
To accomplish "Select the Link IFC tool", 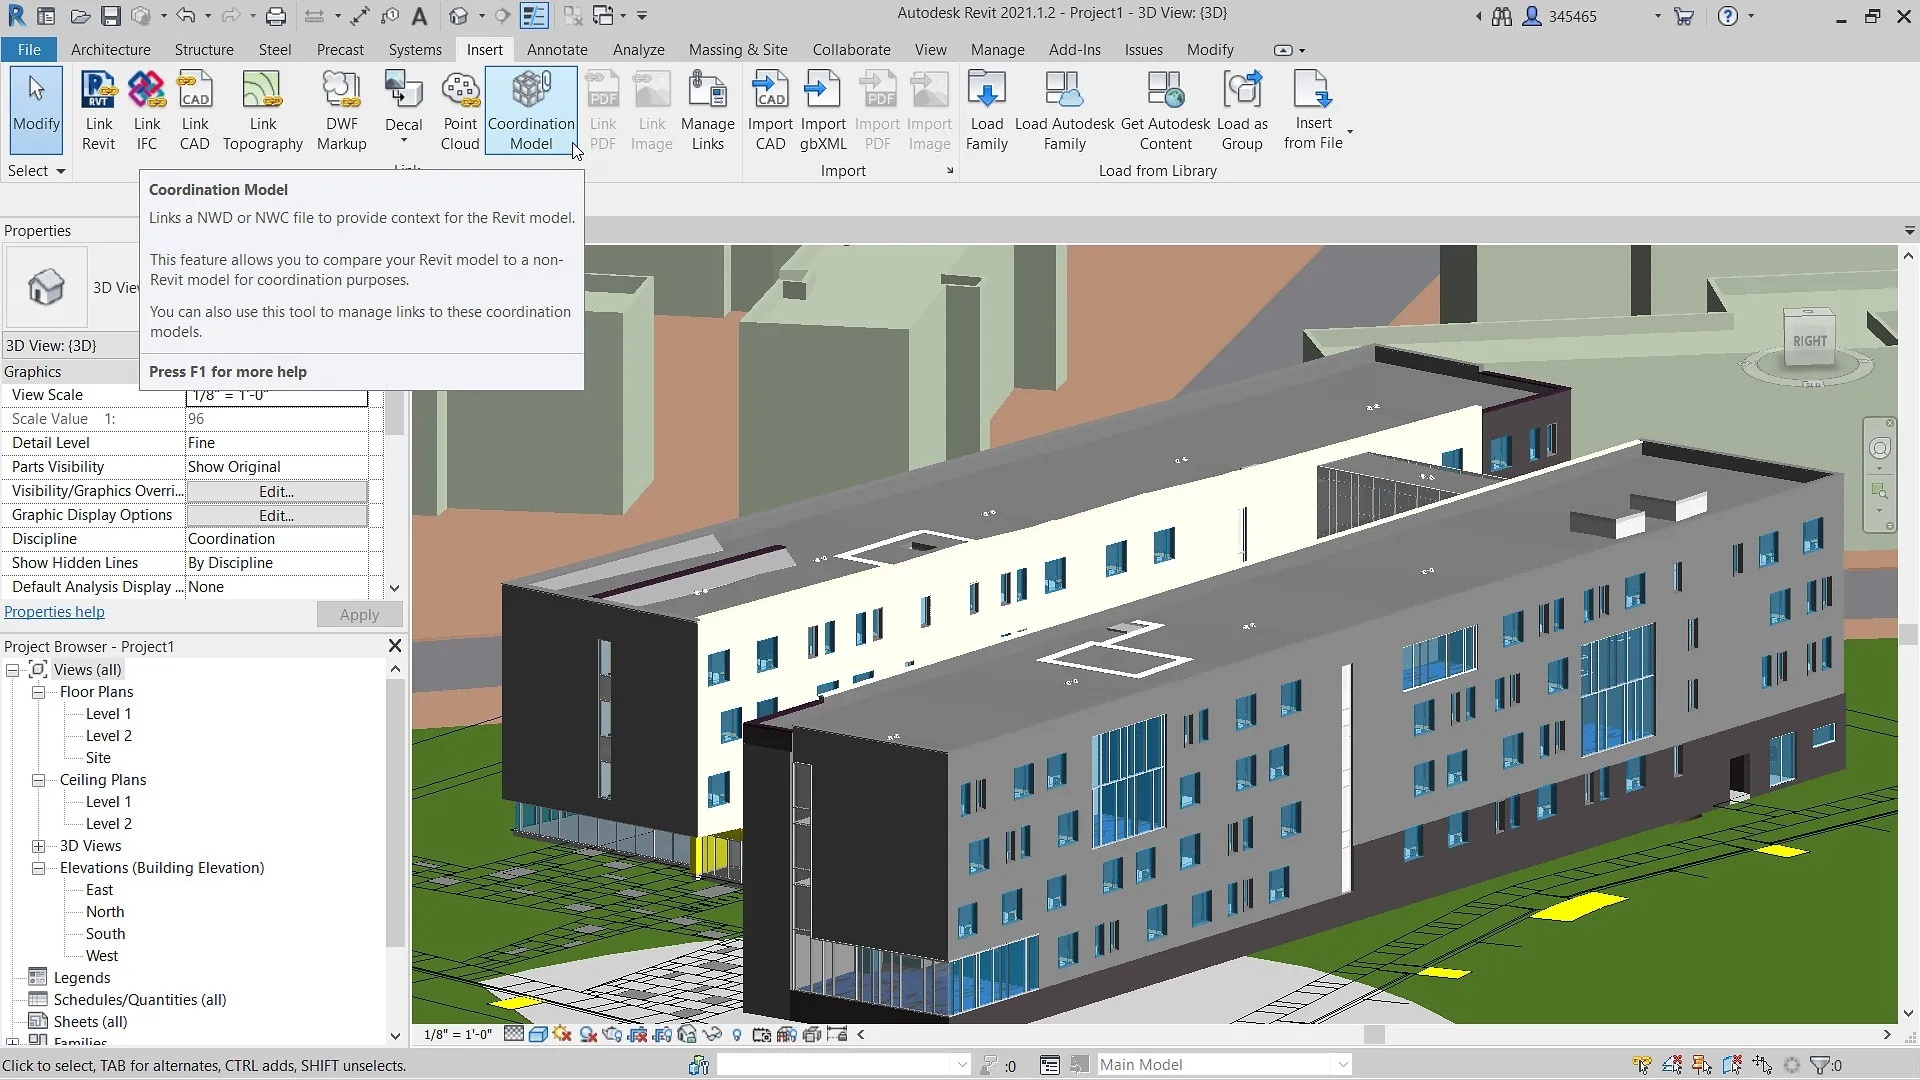I will click(x=146, y=110).
